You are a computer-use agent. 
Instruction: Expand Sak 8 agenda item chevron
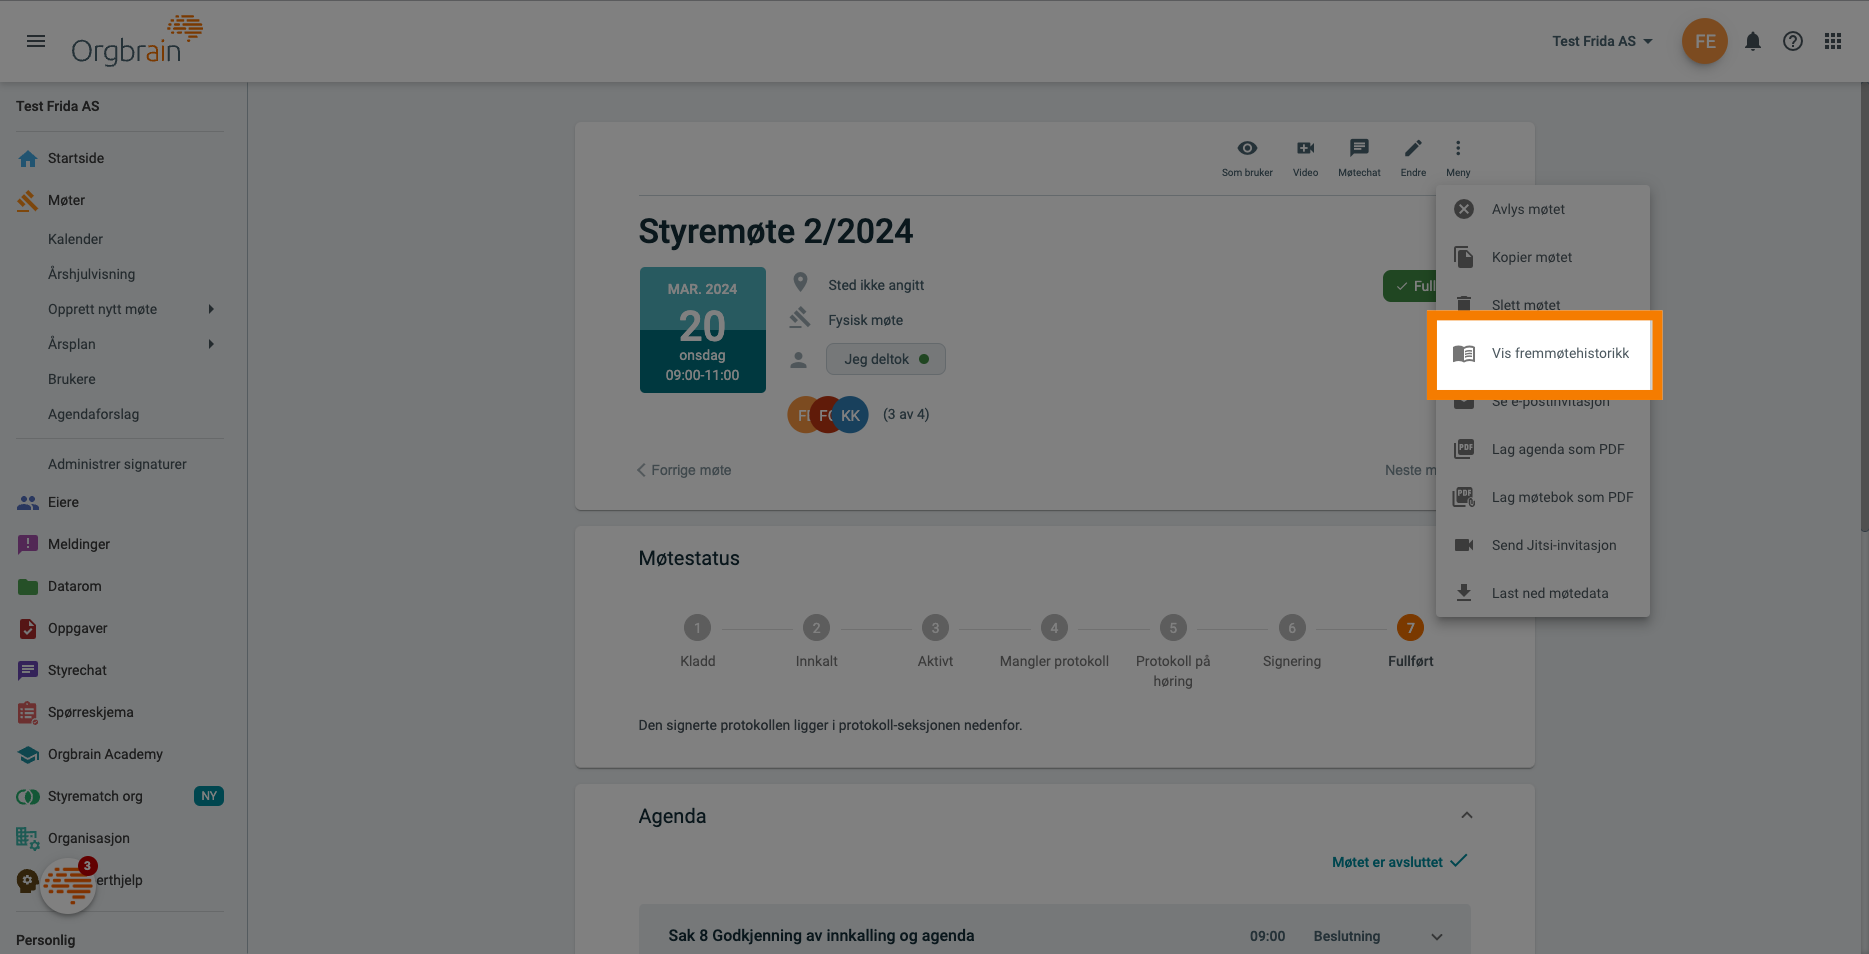point(1437,937)
